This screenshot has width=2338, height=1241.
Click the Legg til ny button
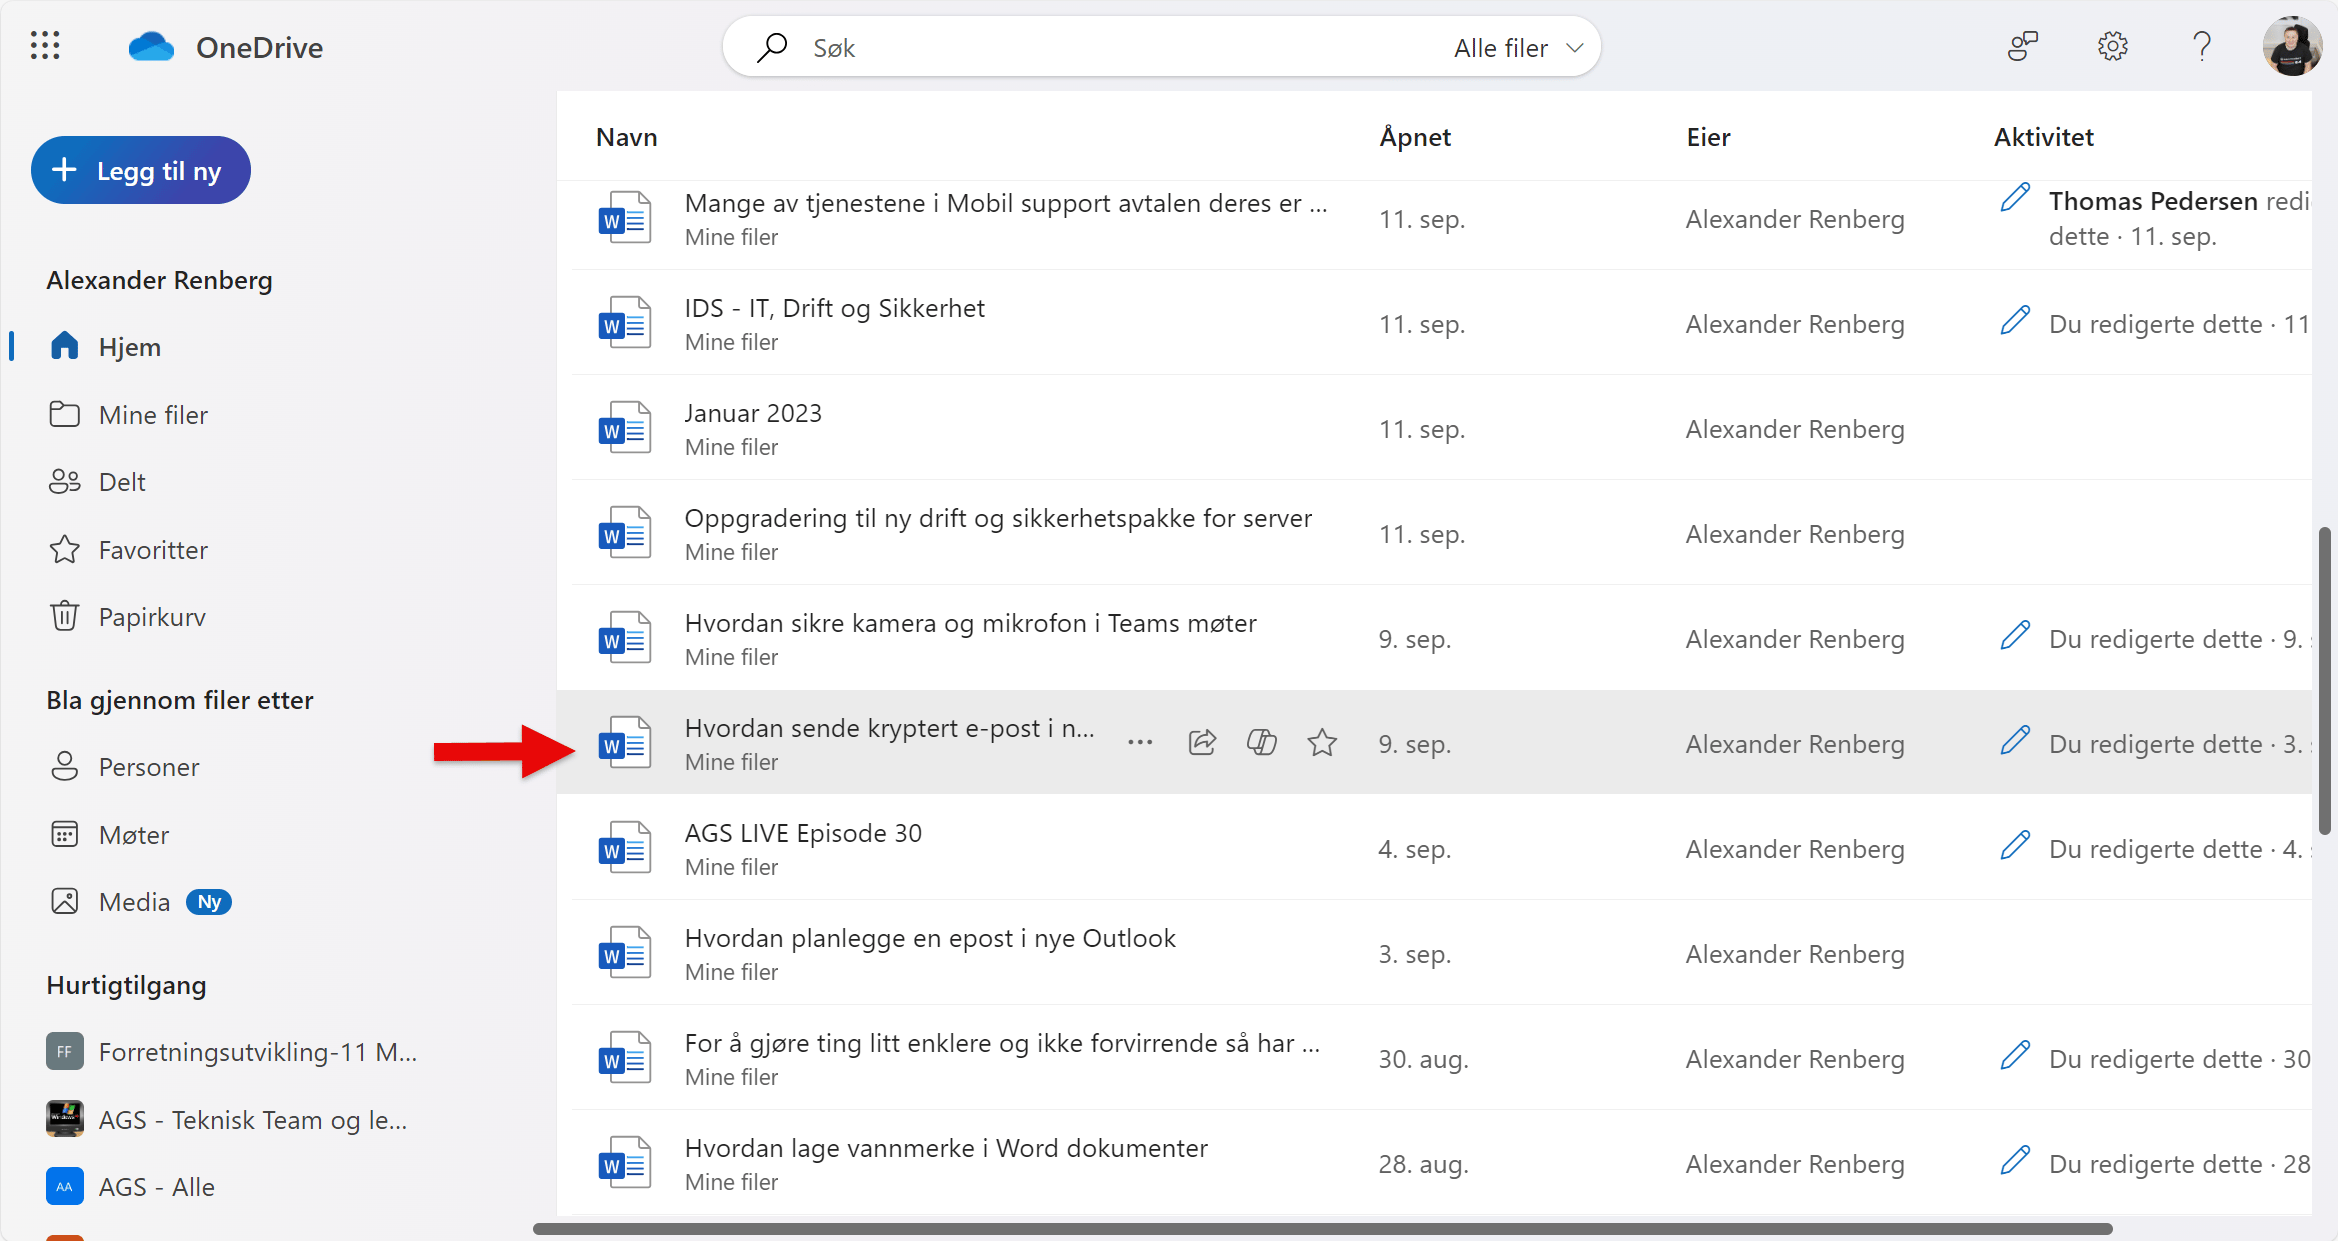pyautogui.click(x=140, y=169)
